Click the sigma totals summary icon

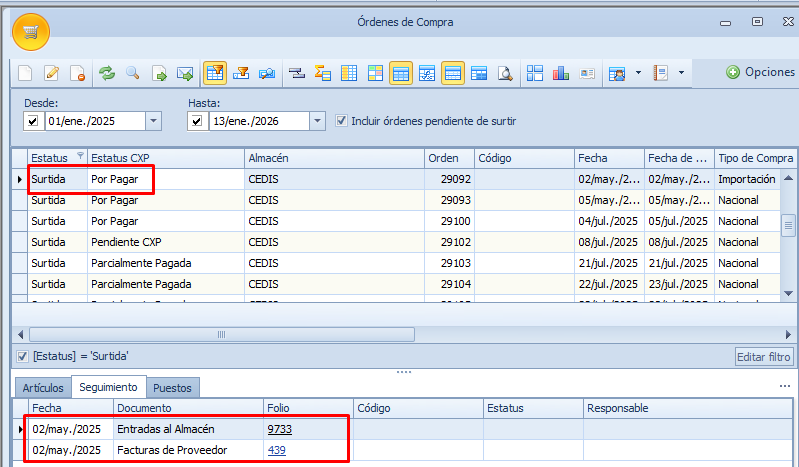323,73
